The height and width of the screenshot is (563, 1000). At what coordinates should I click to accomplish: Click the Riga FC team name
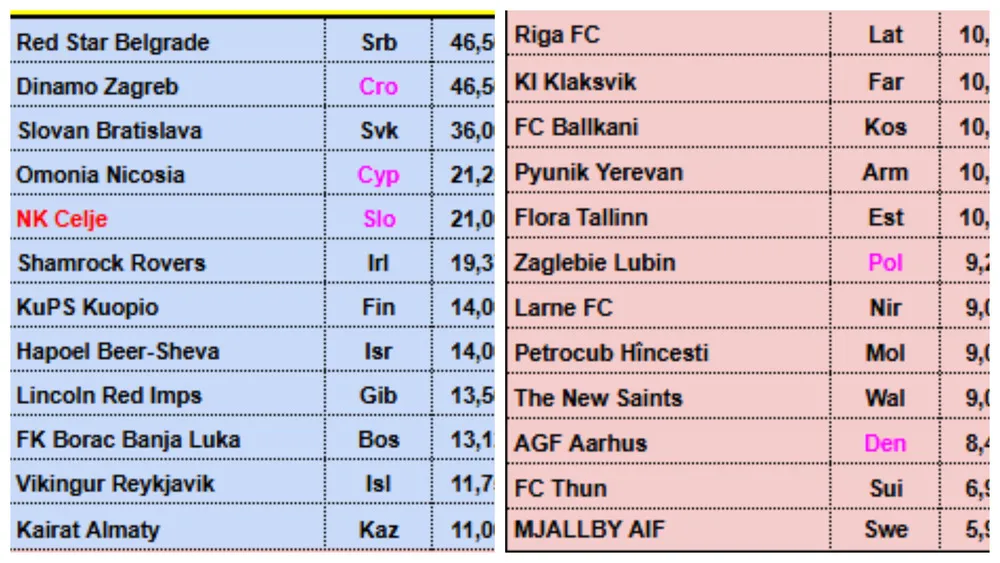(x=557, y=35)
